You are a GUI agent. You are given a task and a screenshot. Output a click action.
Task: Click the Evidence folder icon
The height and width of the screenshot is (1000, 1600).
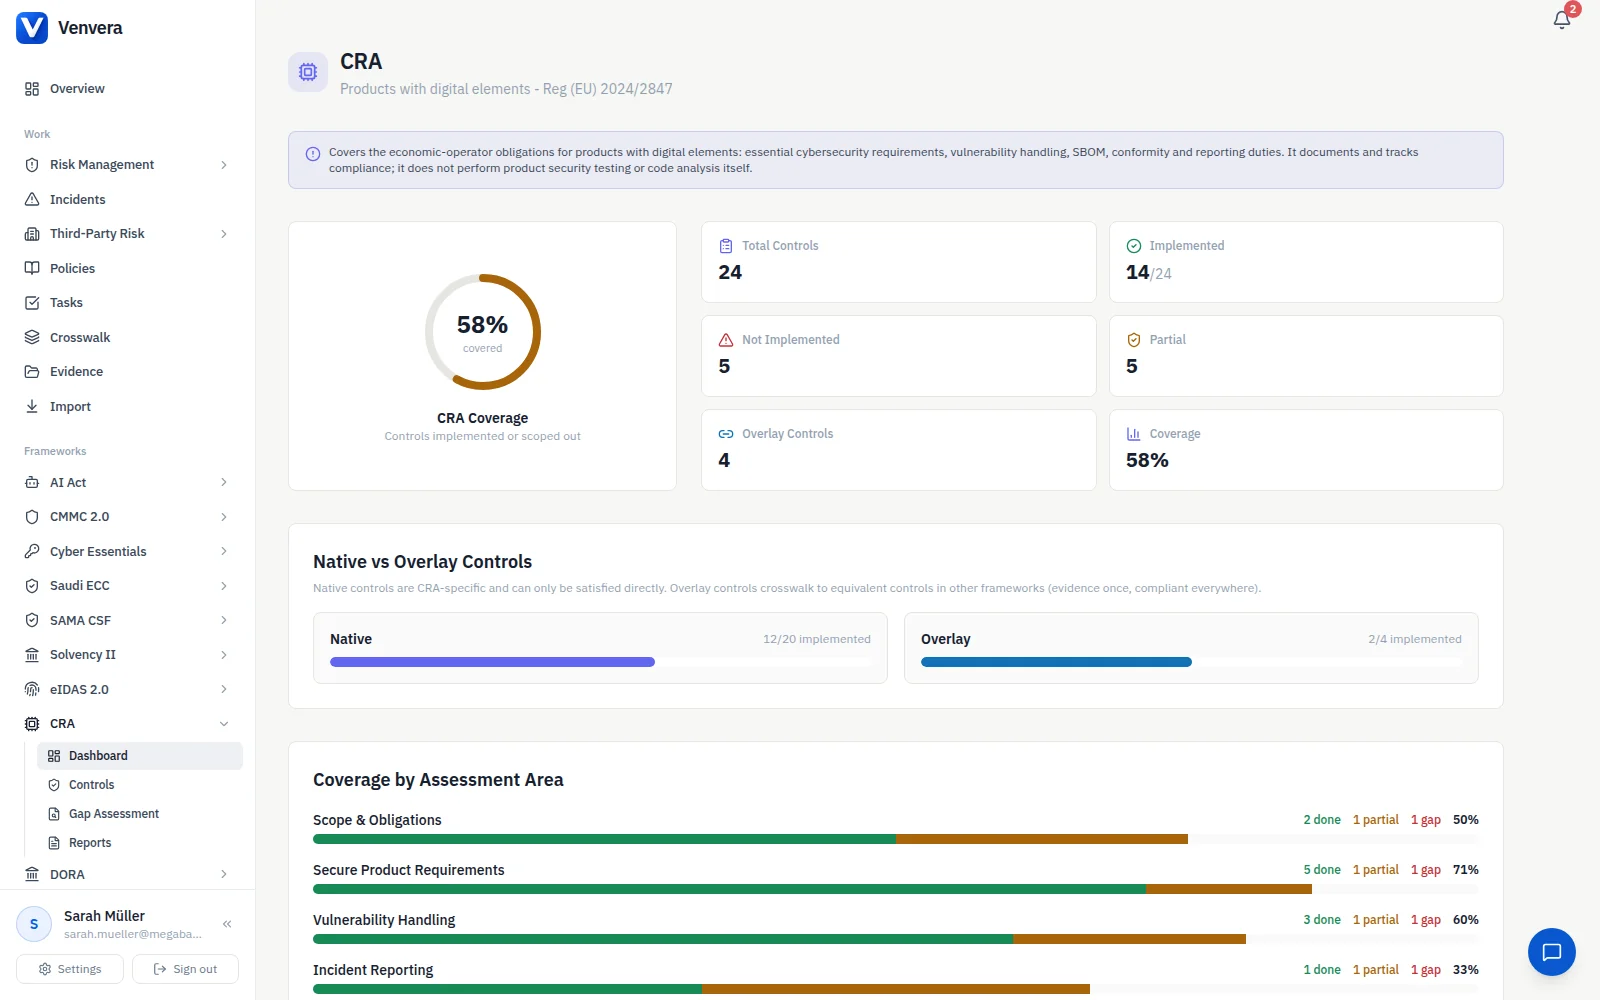(x=32, y=372)
